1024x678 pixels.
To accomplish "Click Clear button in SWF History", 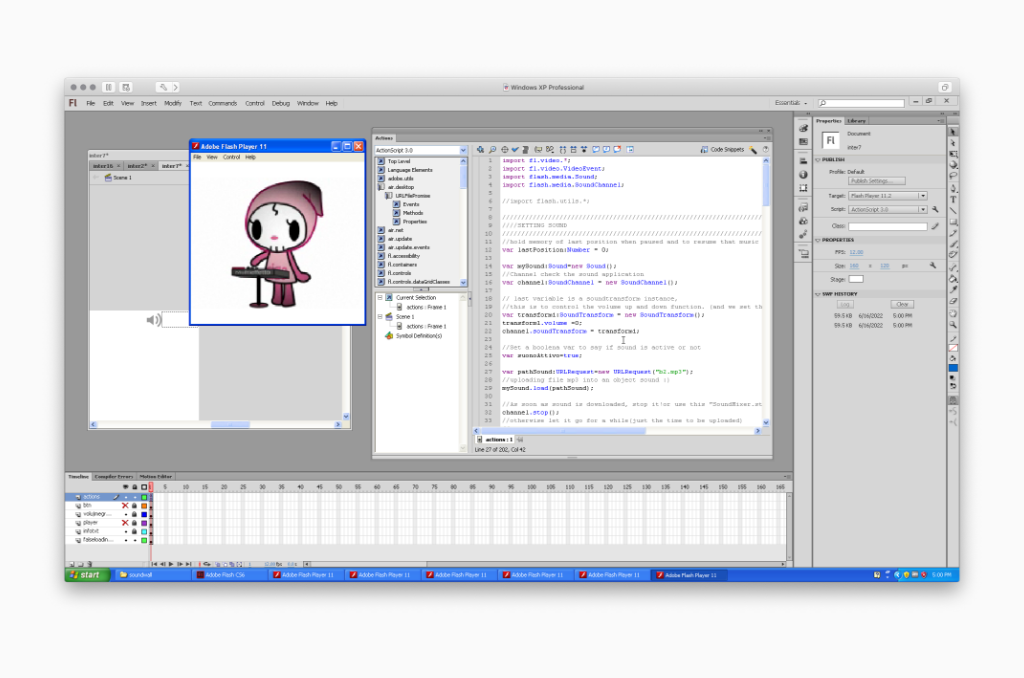I will coord(902,304).
